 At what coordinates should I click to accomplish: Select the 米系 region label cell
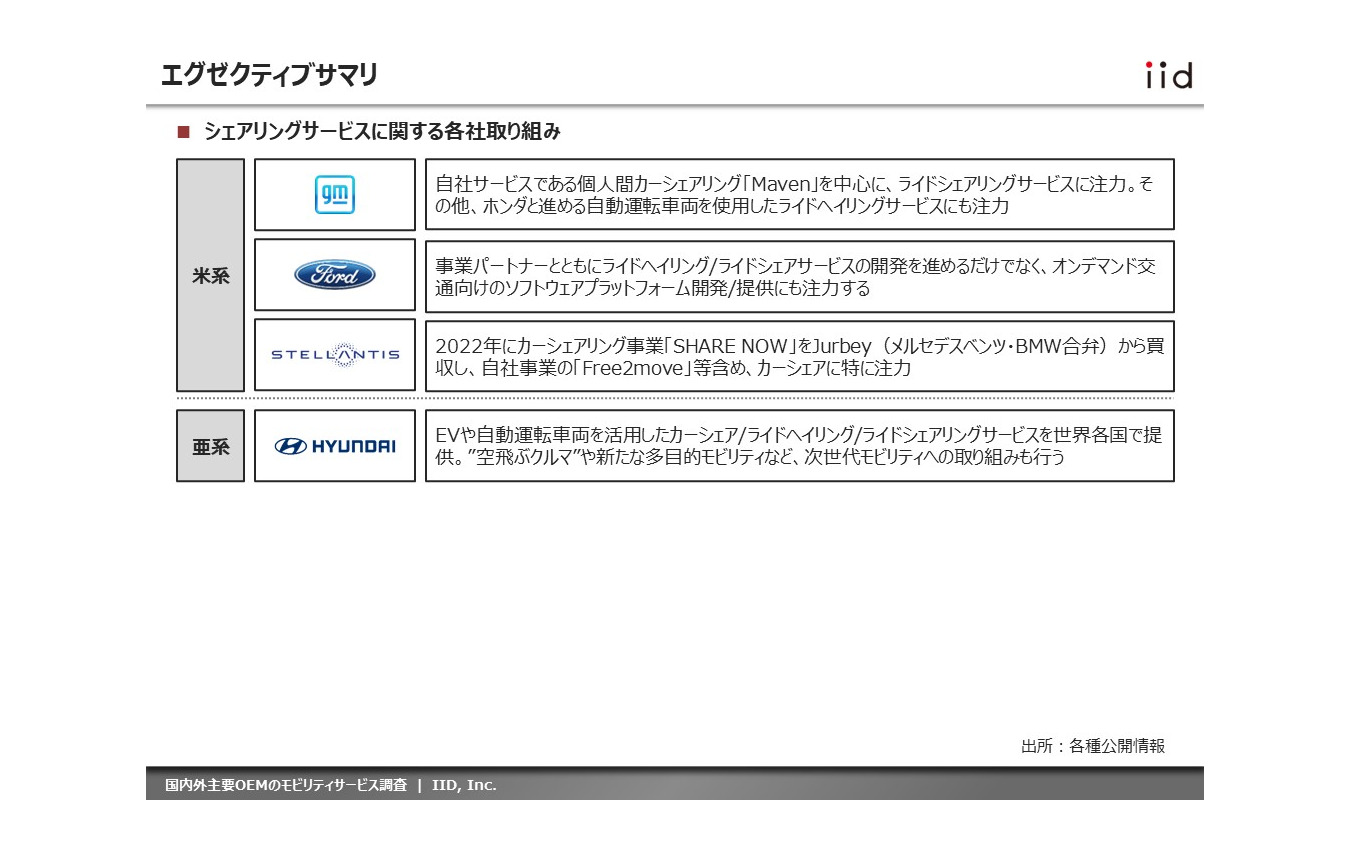tap(211, 275)
